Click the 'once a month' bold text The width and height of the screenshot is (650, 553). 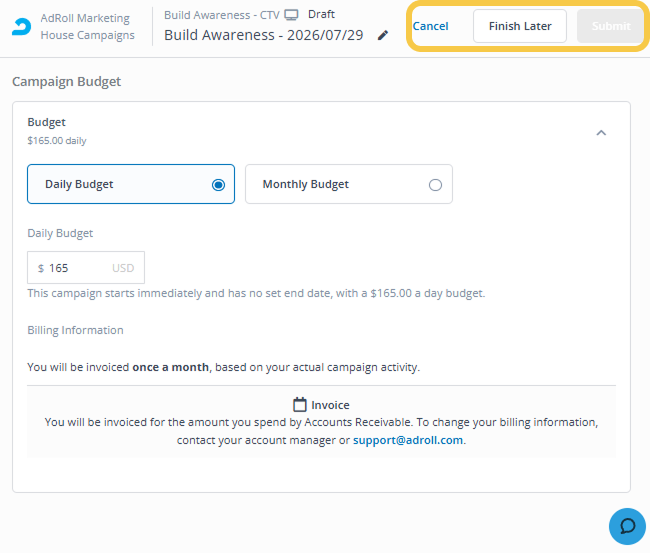pos(170,367)
